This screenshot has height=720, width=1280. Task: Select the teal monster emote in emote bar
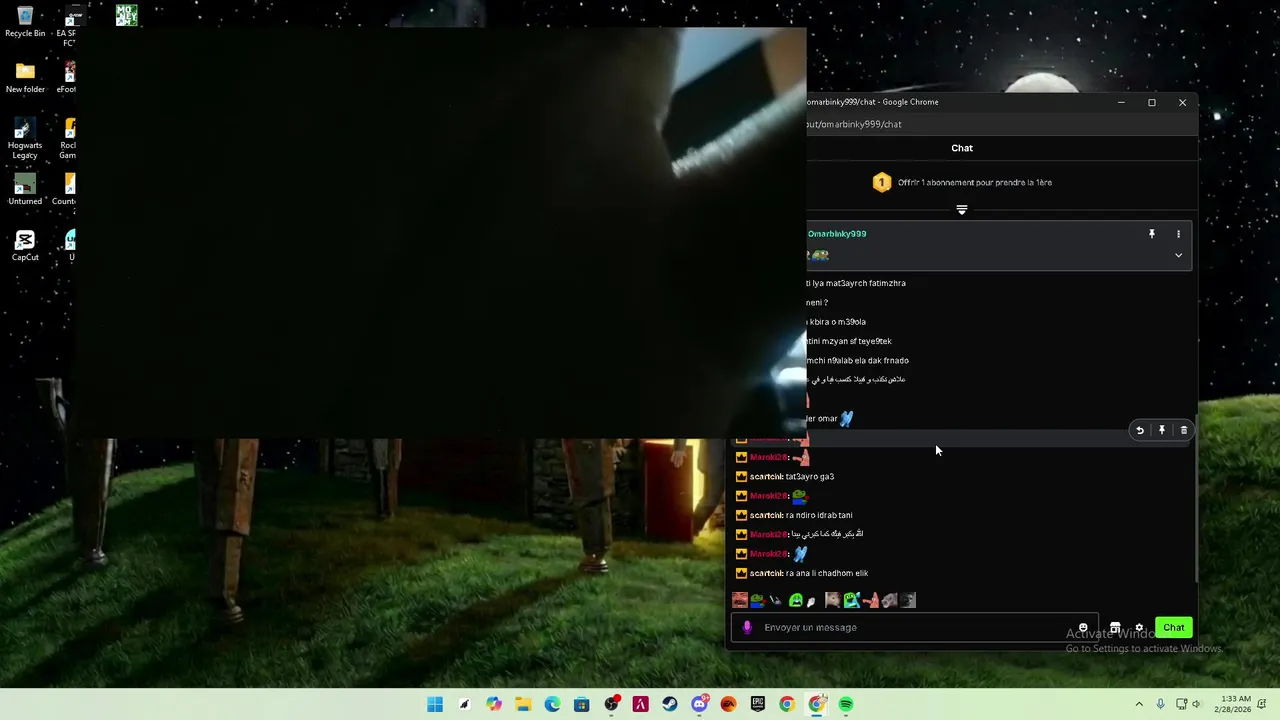(851, 600)
